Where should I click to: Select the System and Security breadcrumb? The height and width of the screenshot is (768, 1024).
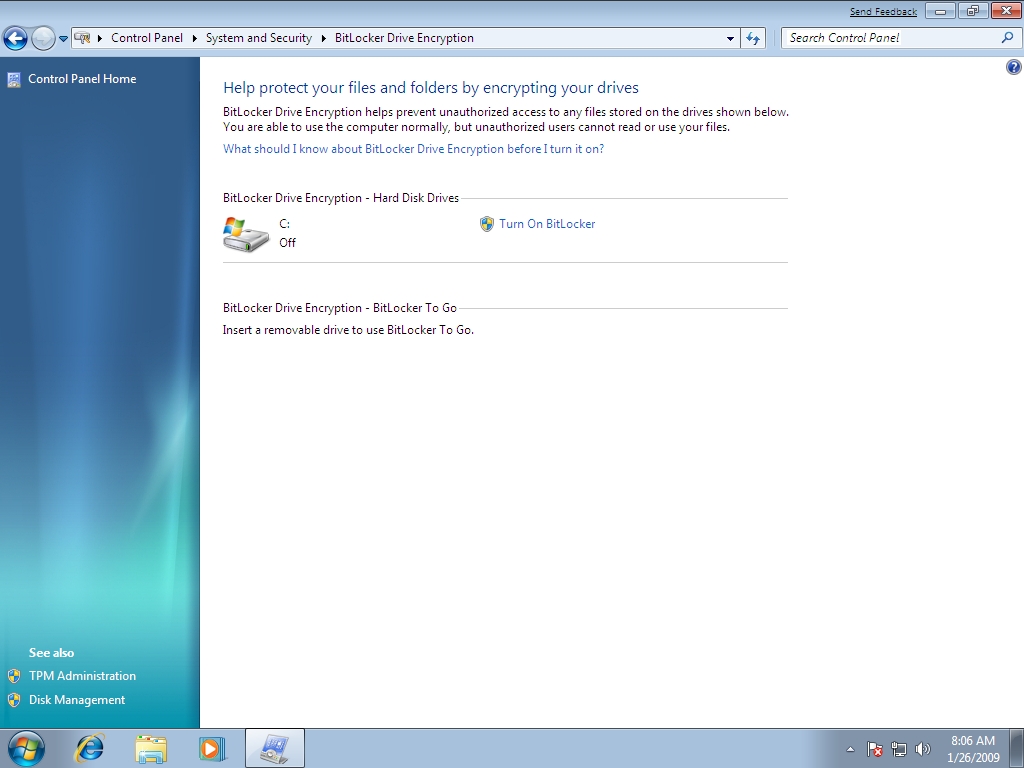pyautogui.click(x=259, y=38)
